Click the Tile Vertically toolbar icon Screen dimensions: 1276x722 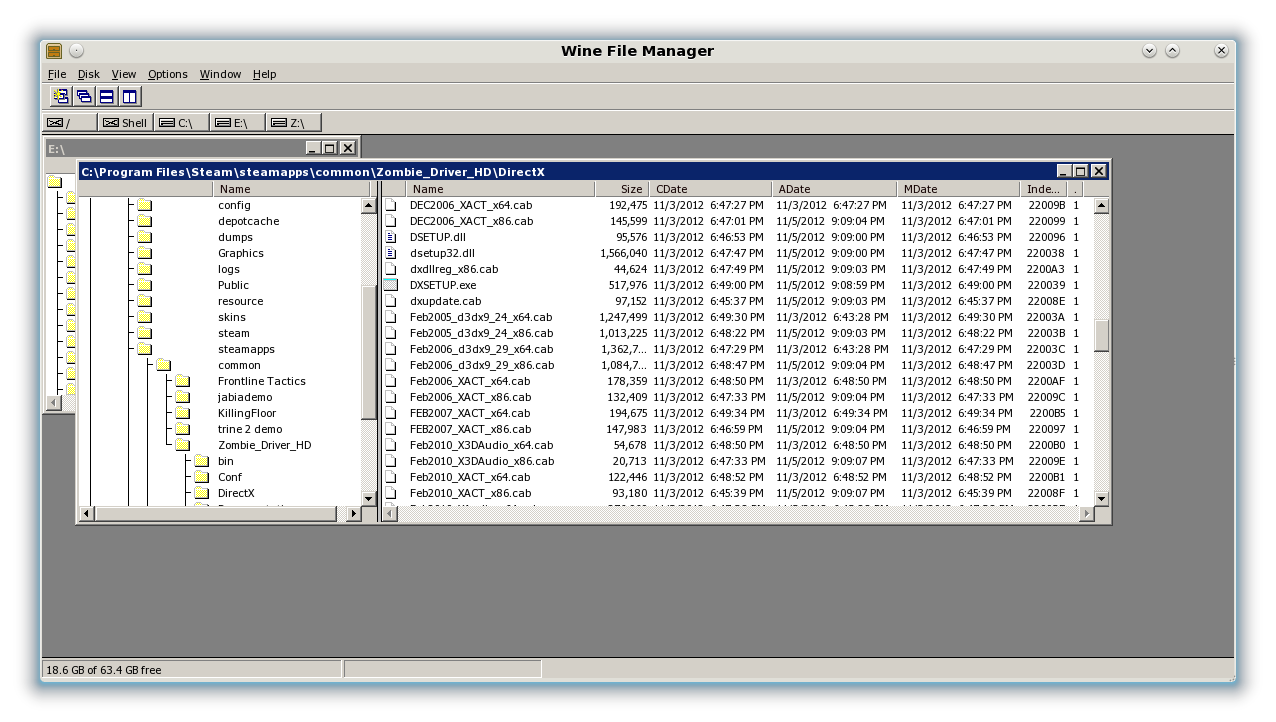pyautogui.click(x=130, y=96)
